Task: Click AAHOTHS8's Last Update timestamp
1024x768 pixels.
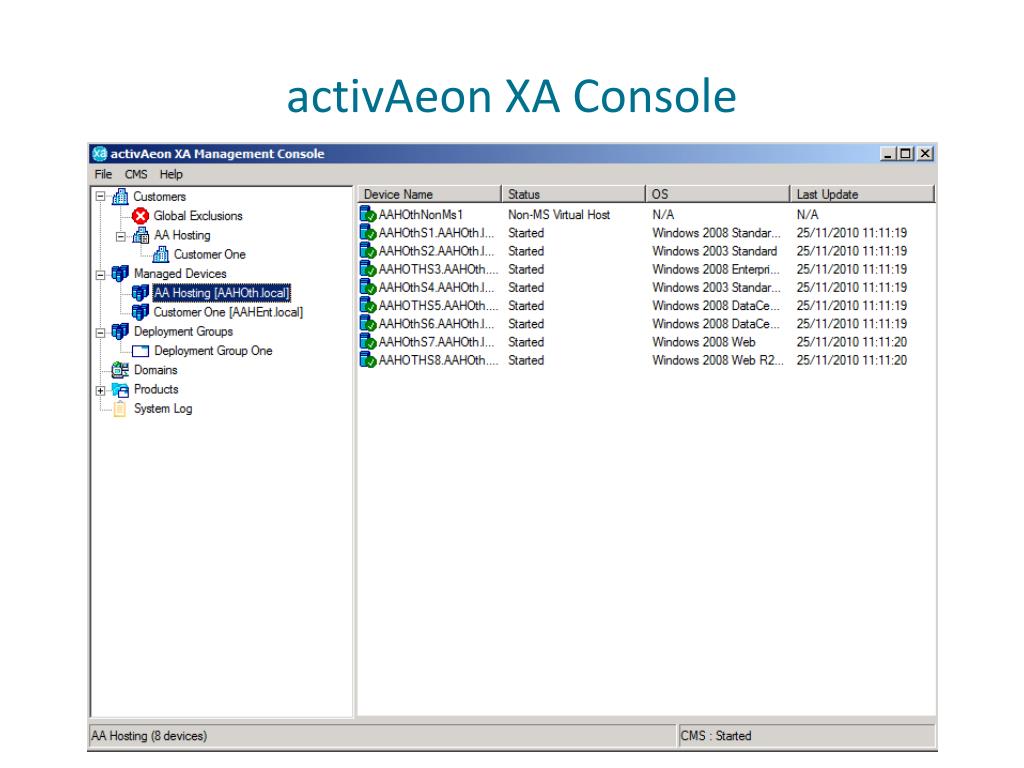Action: [852, 360]
